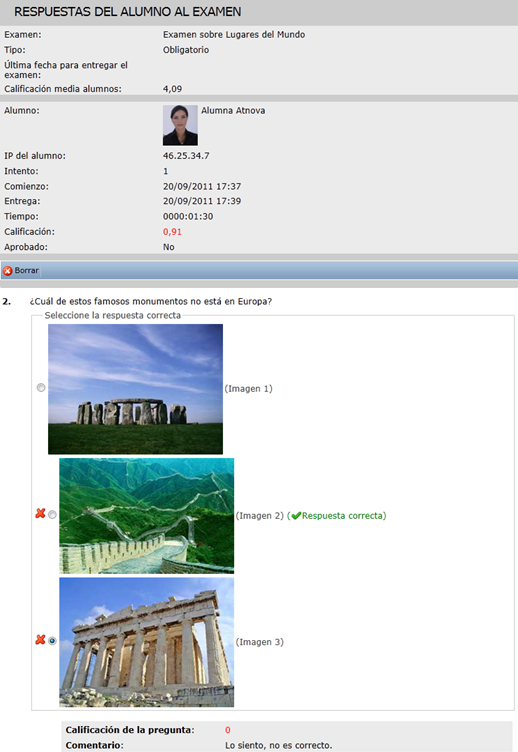Click the student name Alumna Atnova

pos(233,110)
